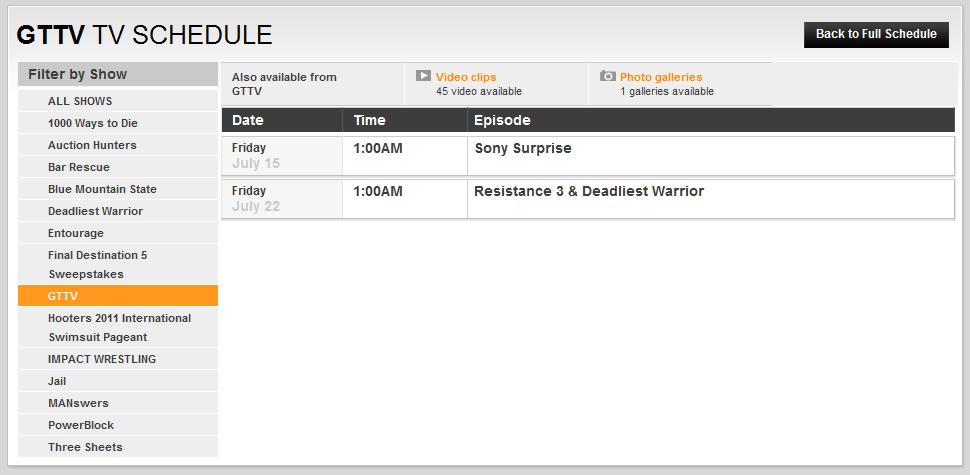This screenshot has width=970, height=475.
Task: Open Final Destination 5 Sweepstakes filter
Action: click(x=97, y=264)
